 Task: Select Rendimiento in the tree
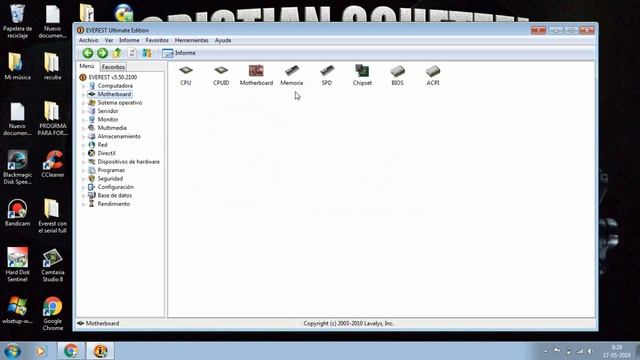click(x=113, y=204)
